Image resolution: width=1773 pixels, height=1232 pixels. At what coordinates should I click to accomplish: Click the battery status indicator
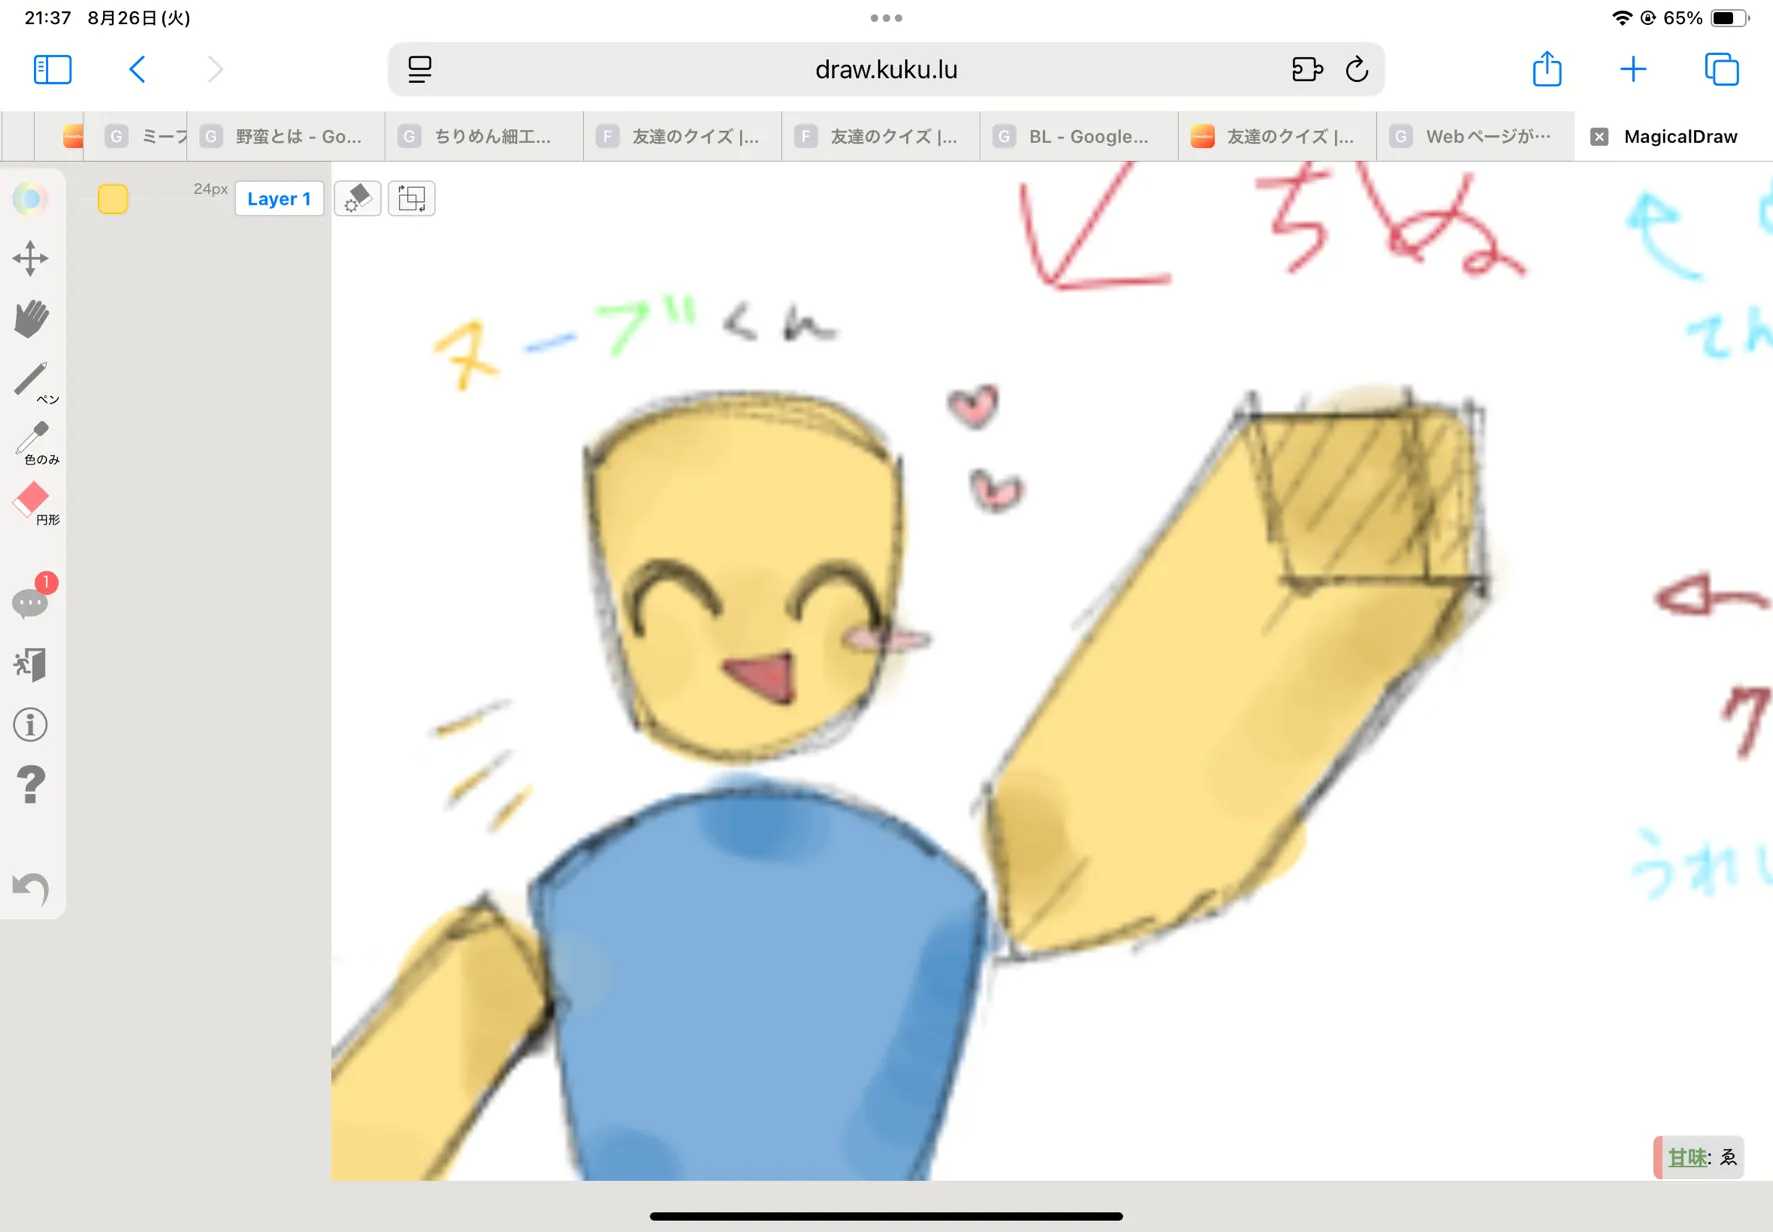(x=1729, y=18)
